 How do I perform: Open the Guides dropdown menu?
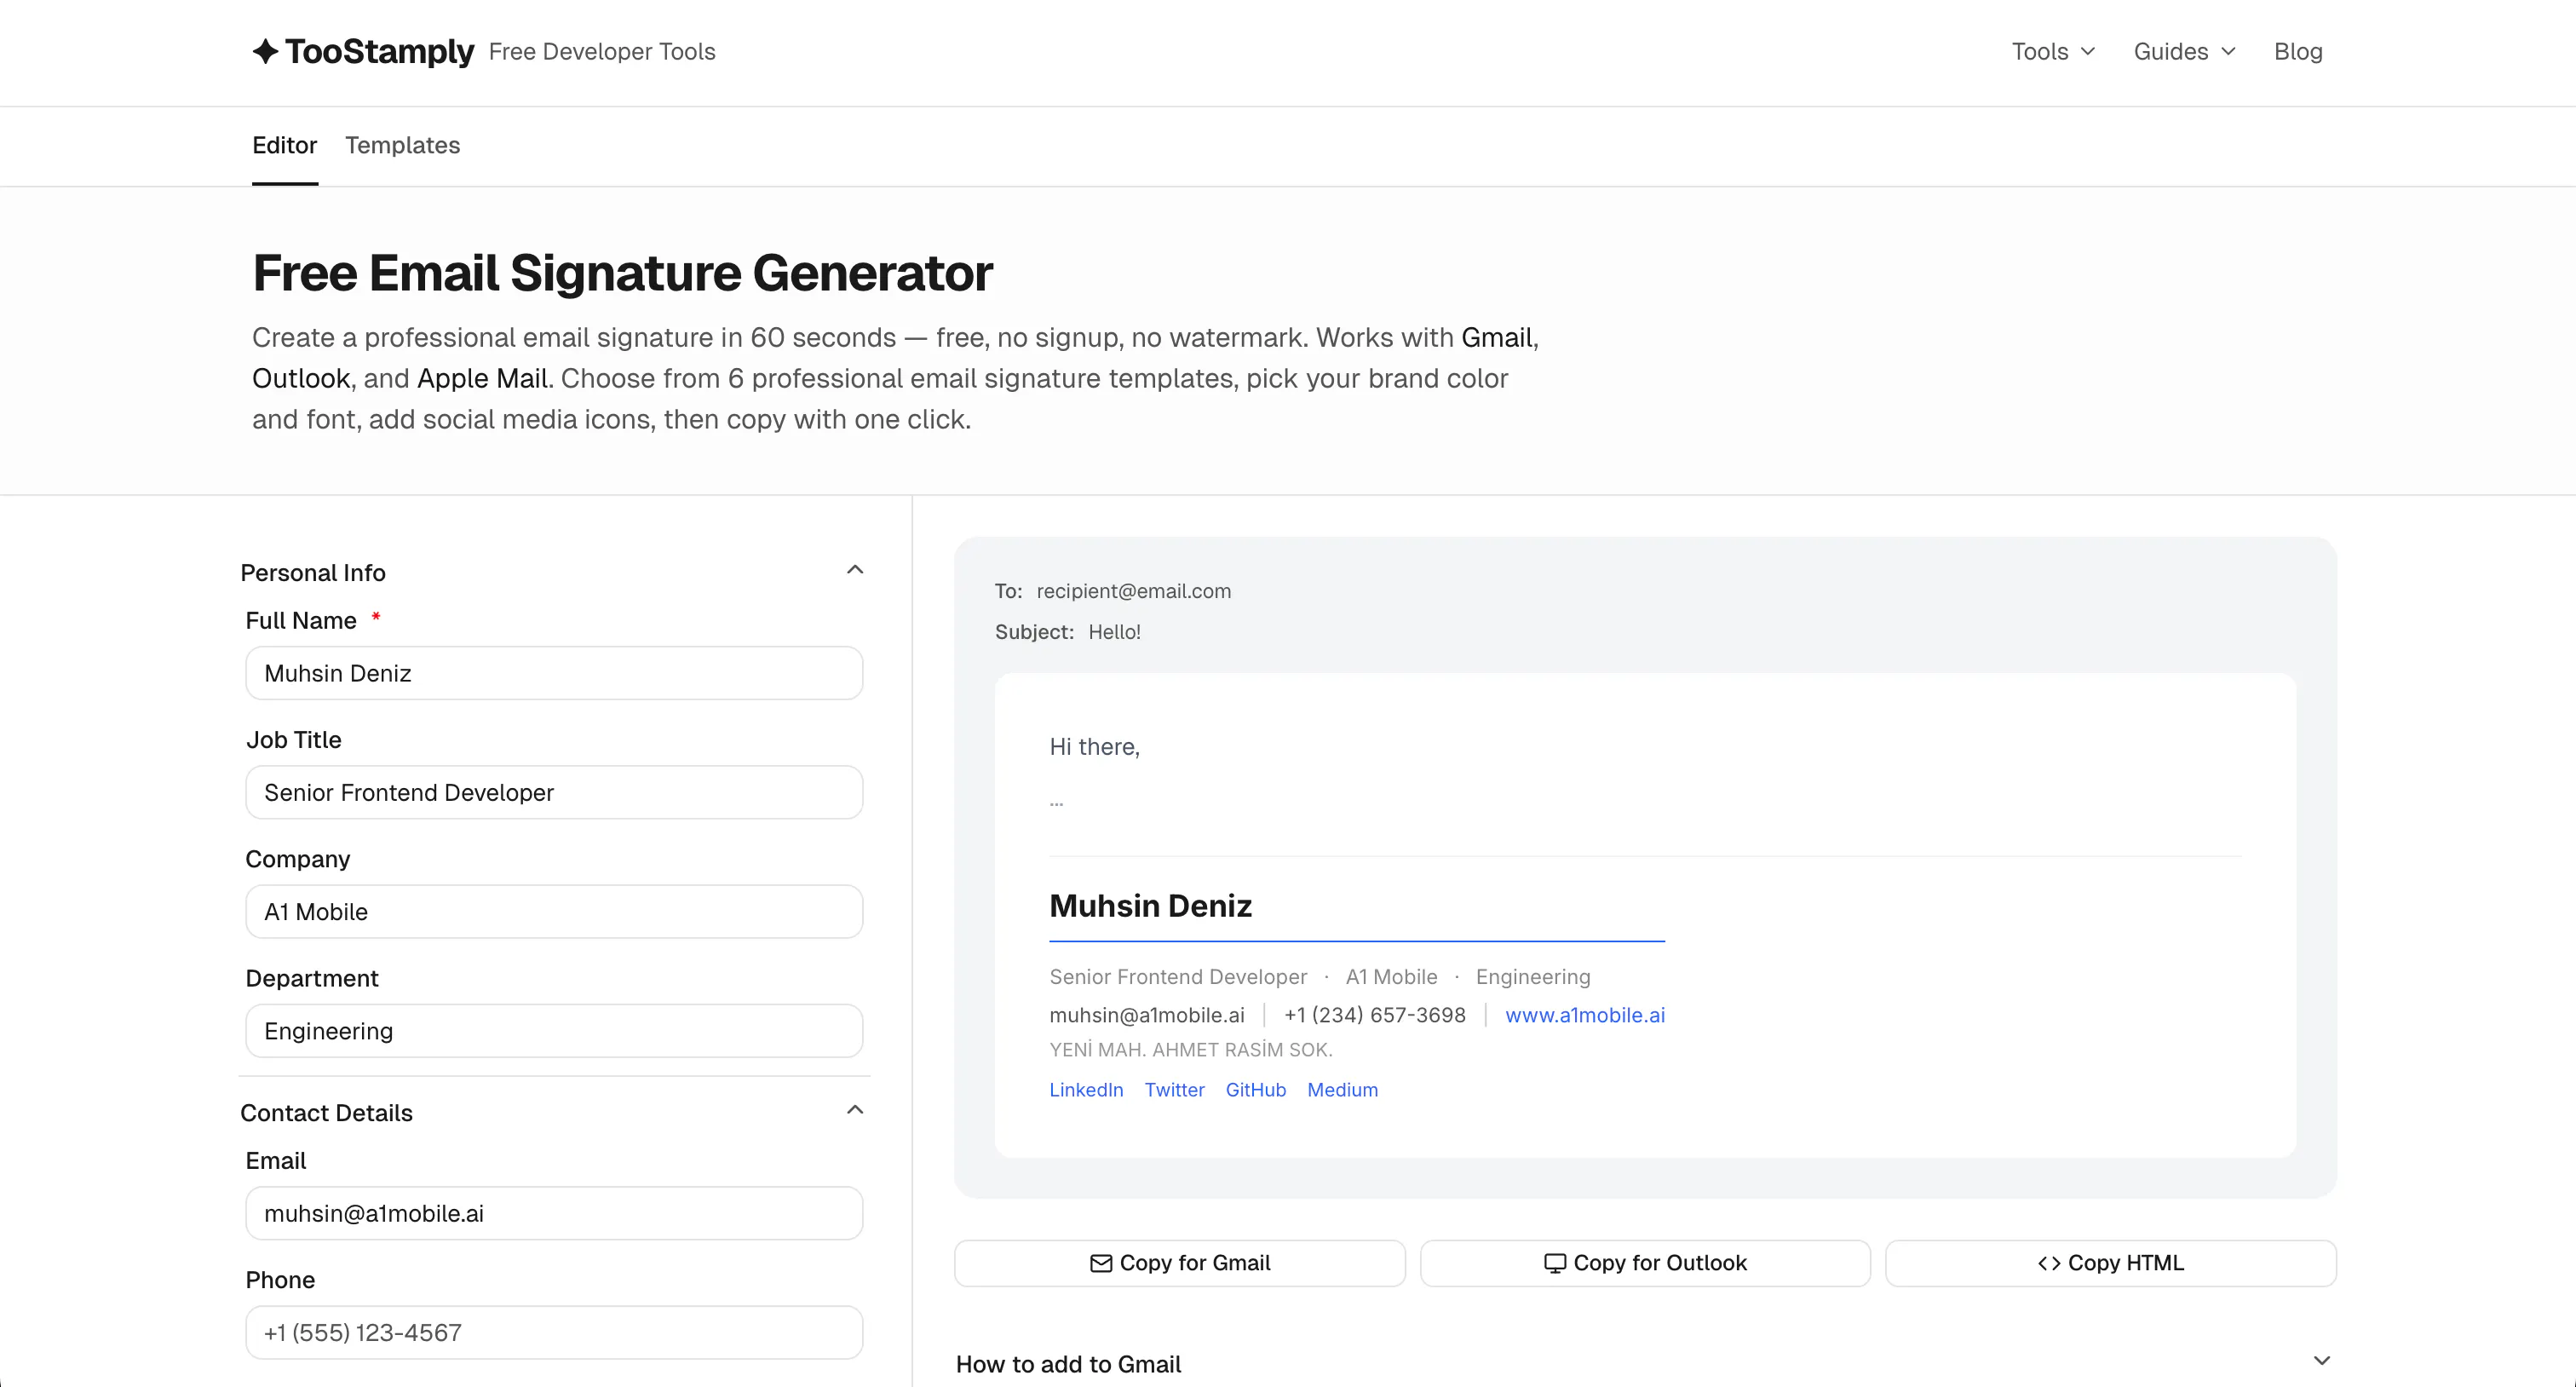point(2184,51)
